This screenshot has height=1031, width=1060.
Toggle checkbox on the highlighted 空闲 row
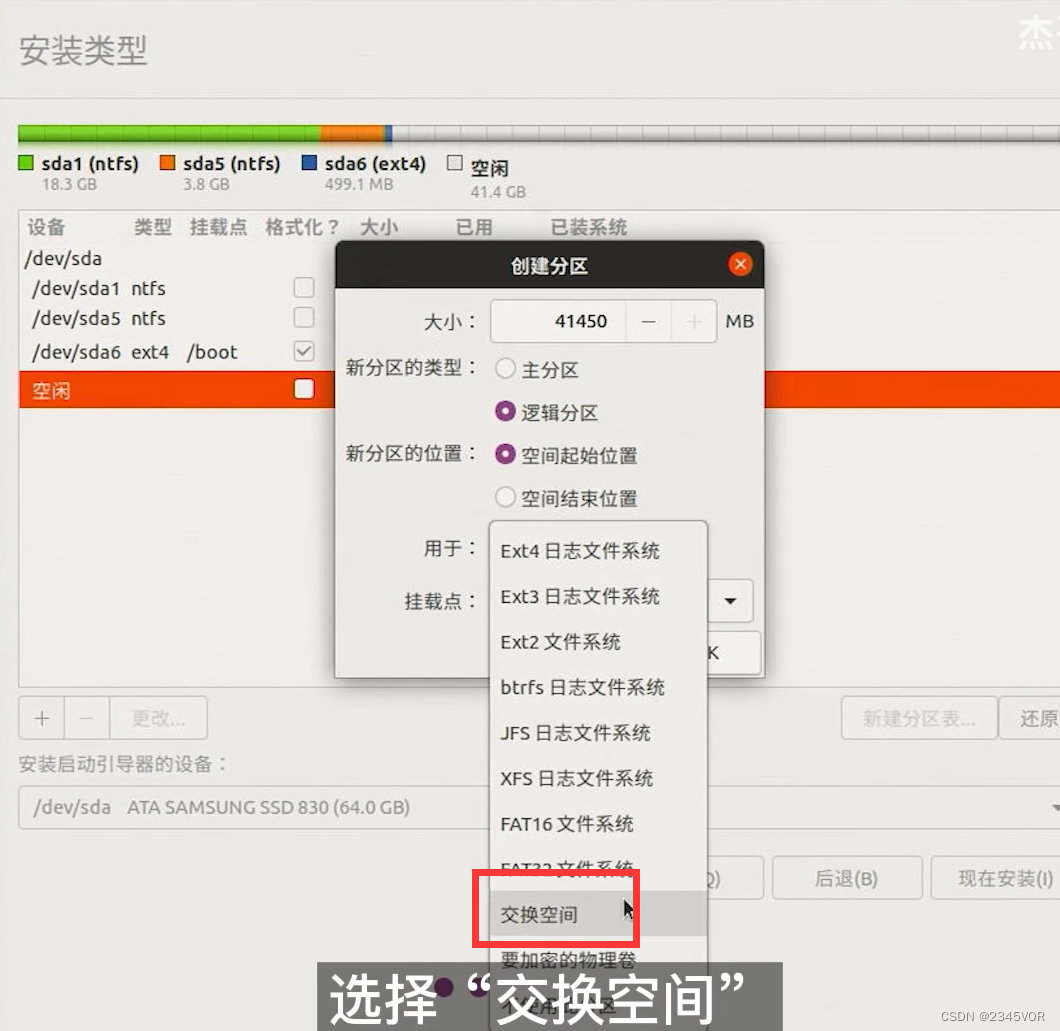pyautogui.click(x=304, y=389)
